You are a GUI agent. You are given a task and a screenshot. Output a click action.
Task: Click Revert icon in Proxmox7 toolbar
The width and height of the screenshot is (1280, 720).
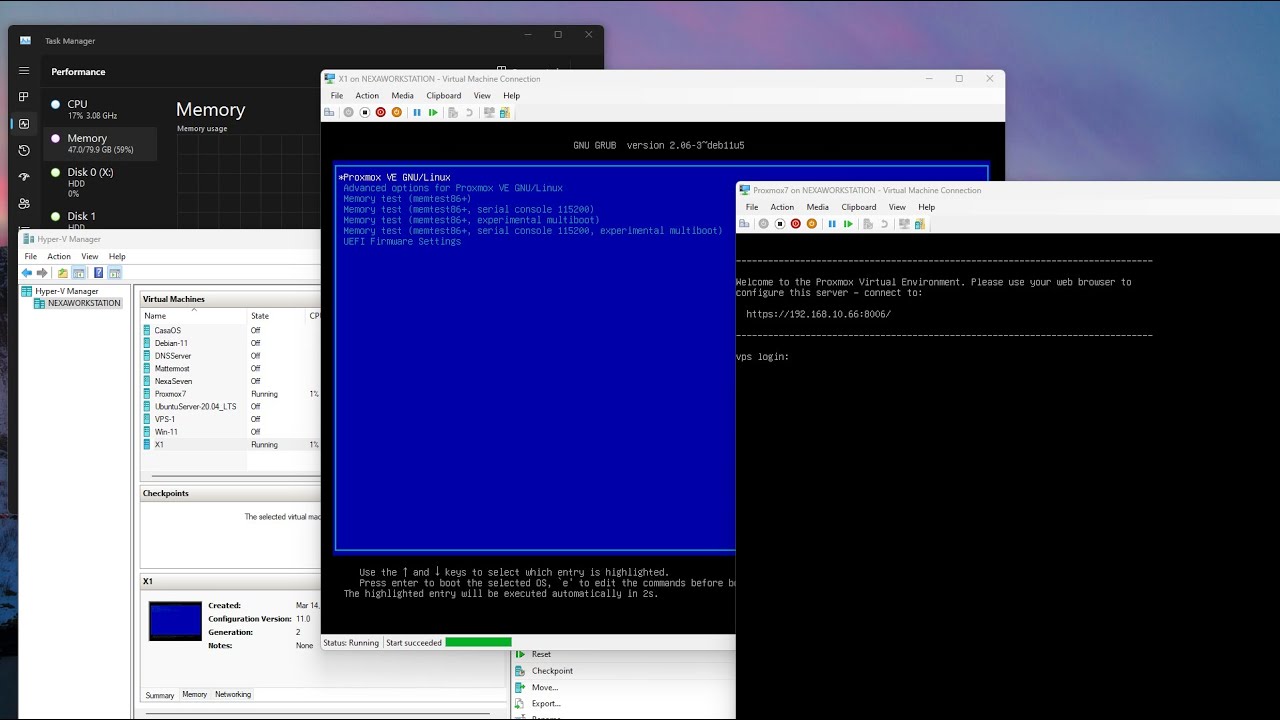(x=884, y=224)
